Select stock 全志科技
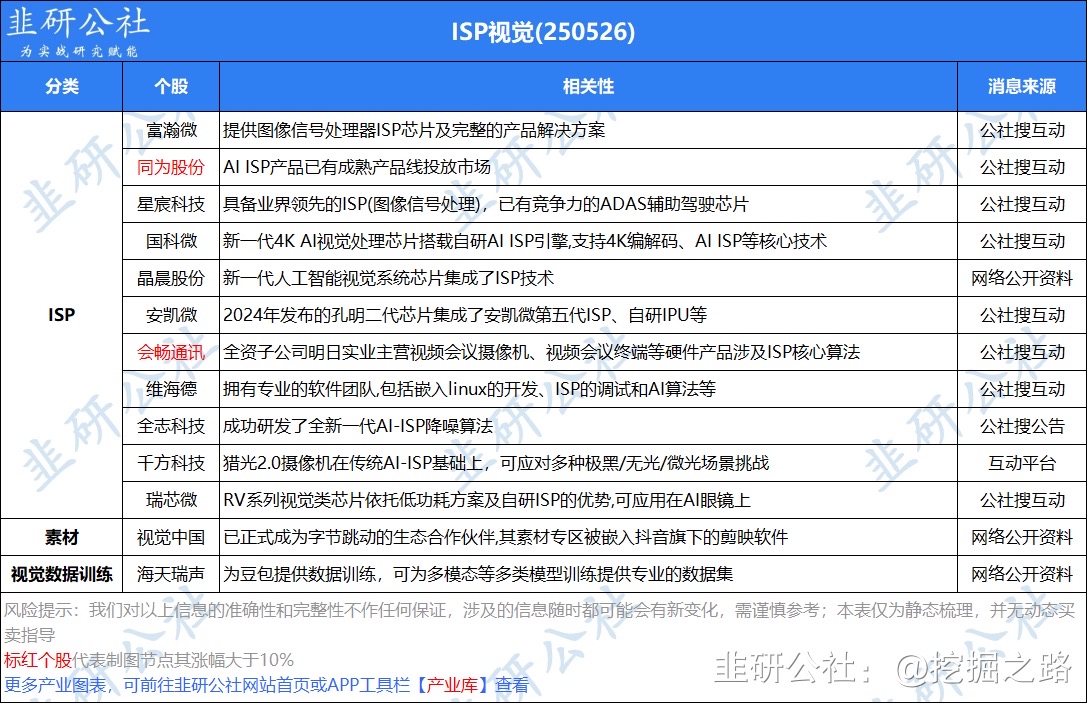1087x703 pixels. pyautogui.click(x=171, y=426)
